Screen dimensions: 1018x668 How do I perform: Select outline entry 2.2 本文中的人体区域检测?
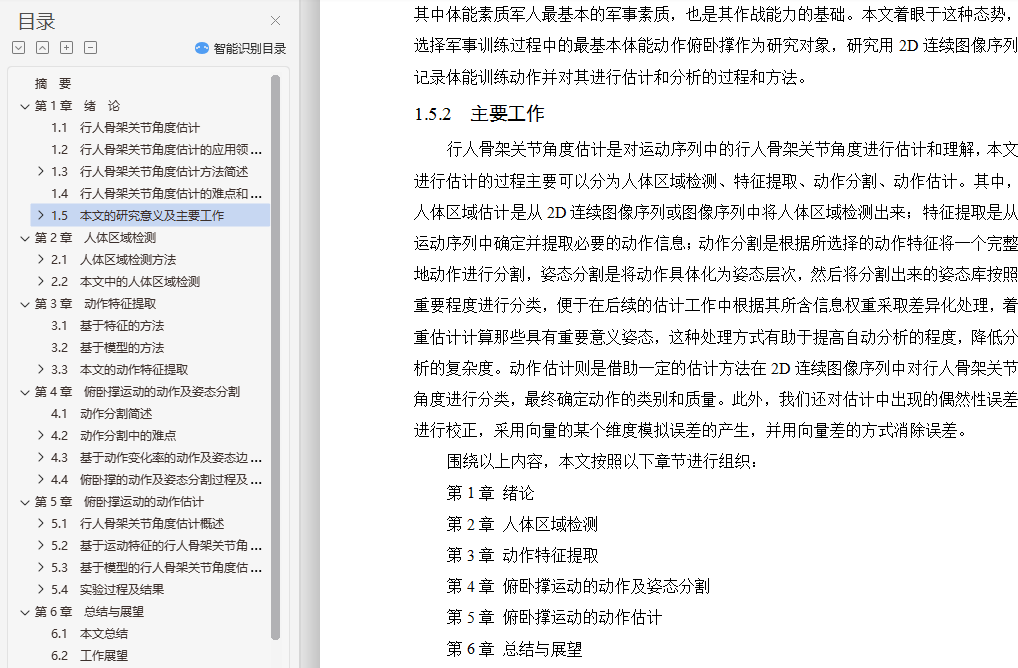tap(125, 282)
